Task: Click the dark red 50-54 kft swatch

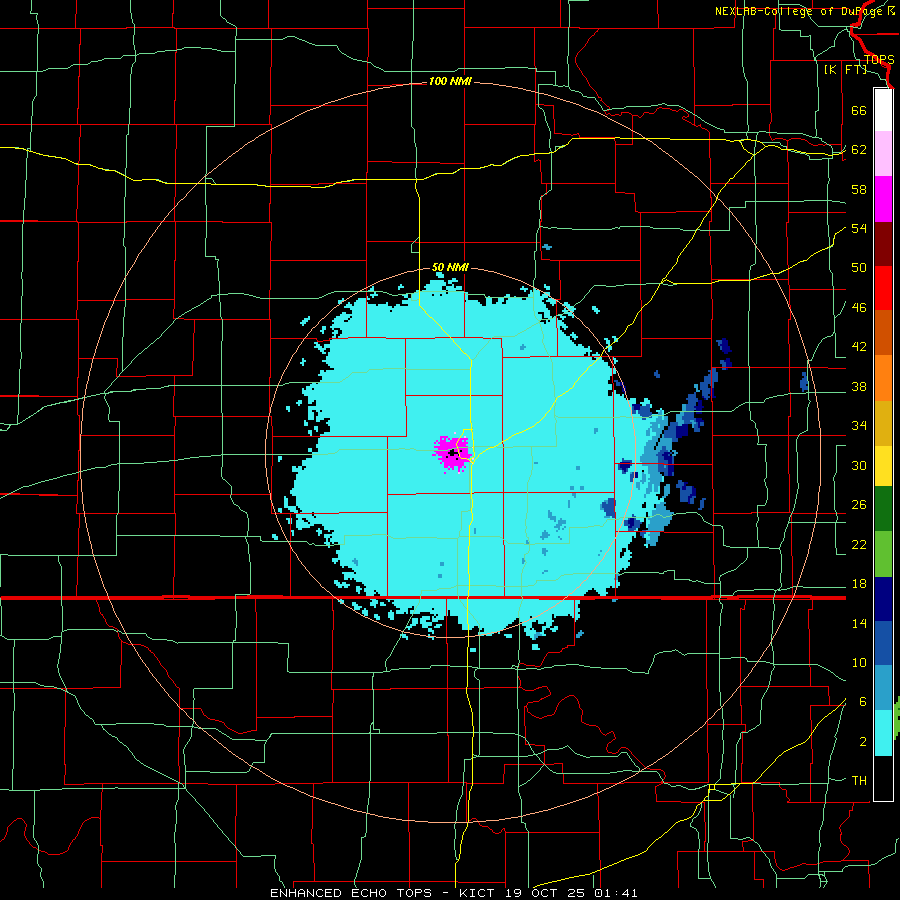Action: [x=883, y=243]
